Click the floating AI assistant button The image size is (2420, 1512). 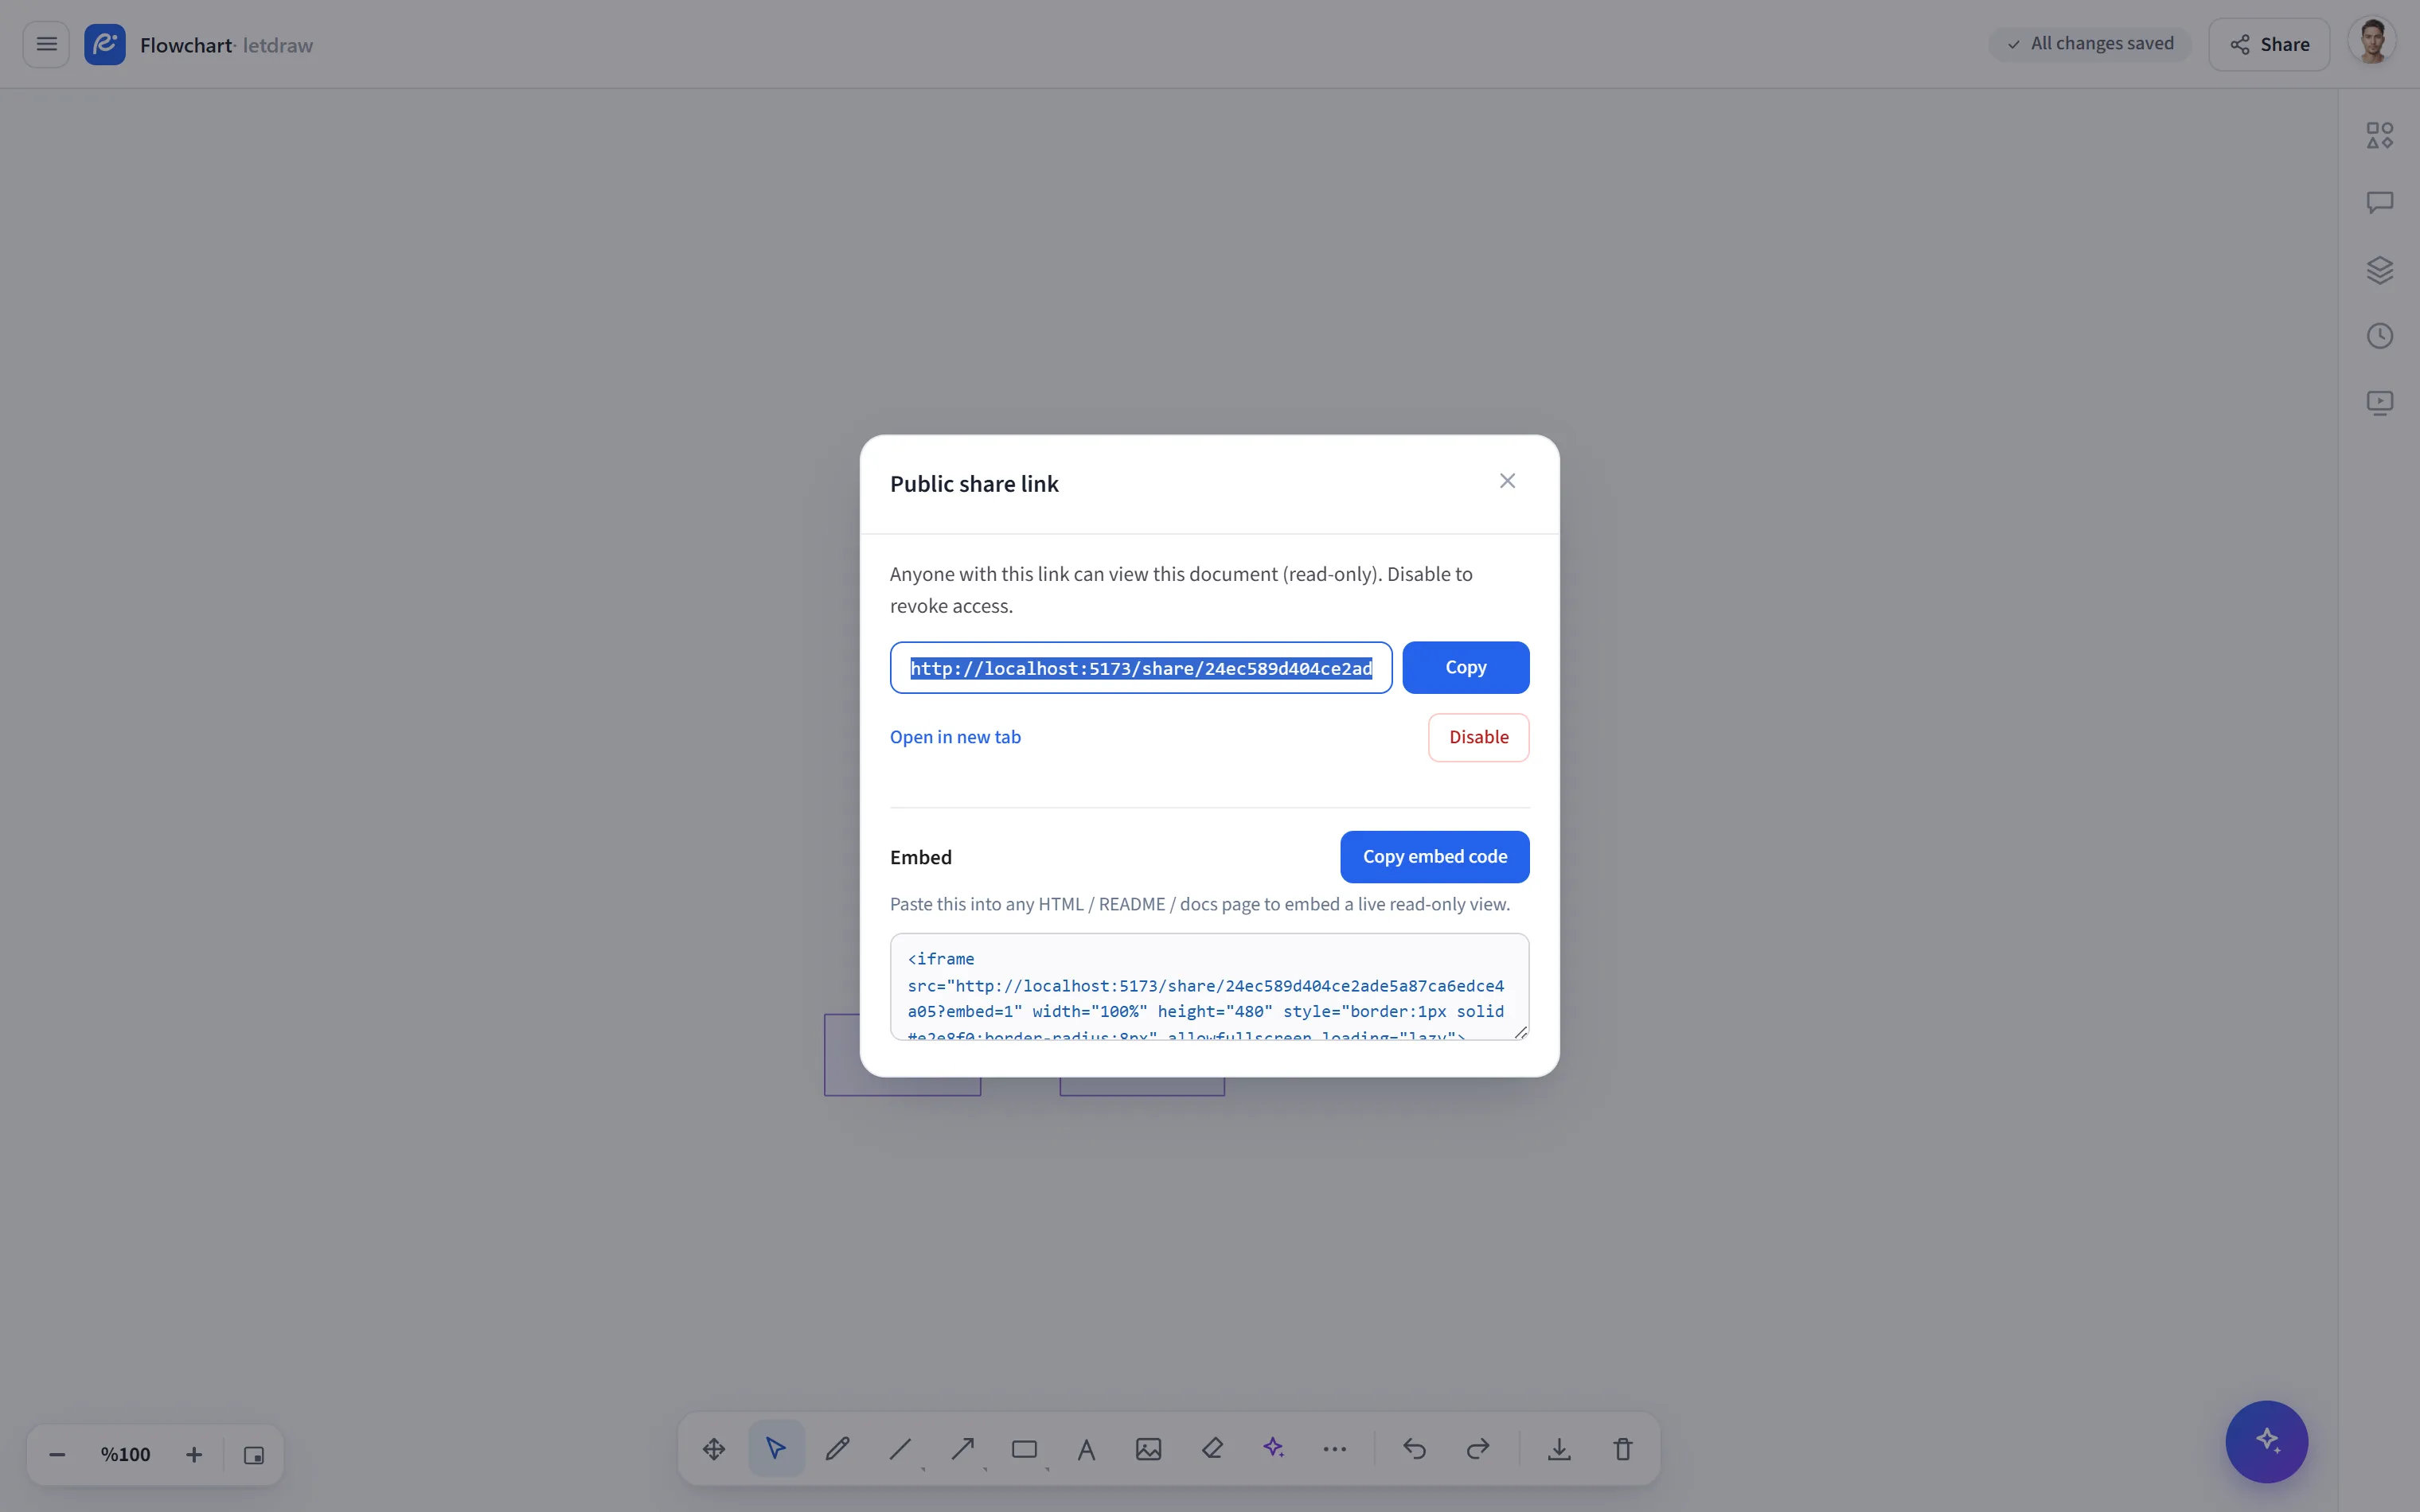click(2266, 1441)
